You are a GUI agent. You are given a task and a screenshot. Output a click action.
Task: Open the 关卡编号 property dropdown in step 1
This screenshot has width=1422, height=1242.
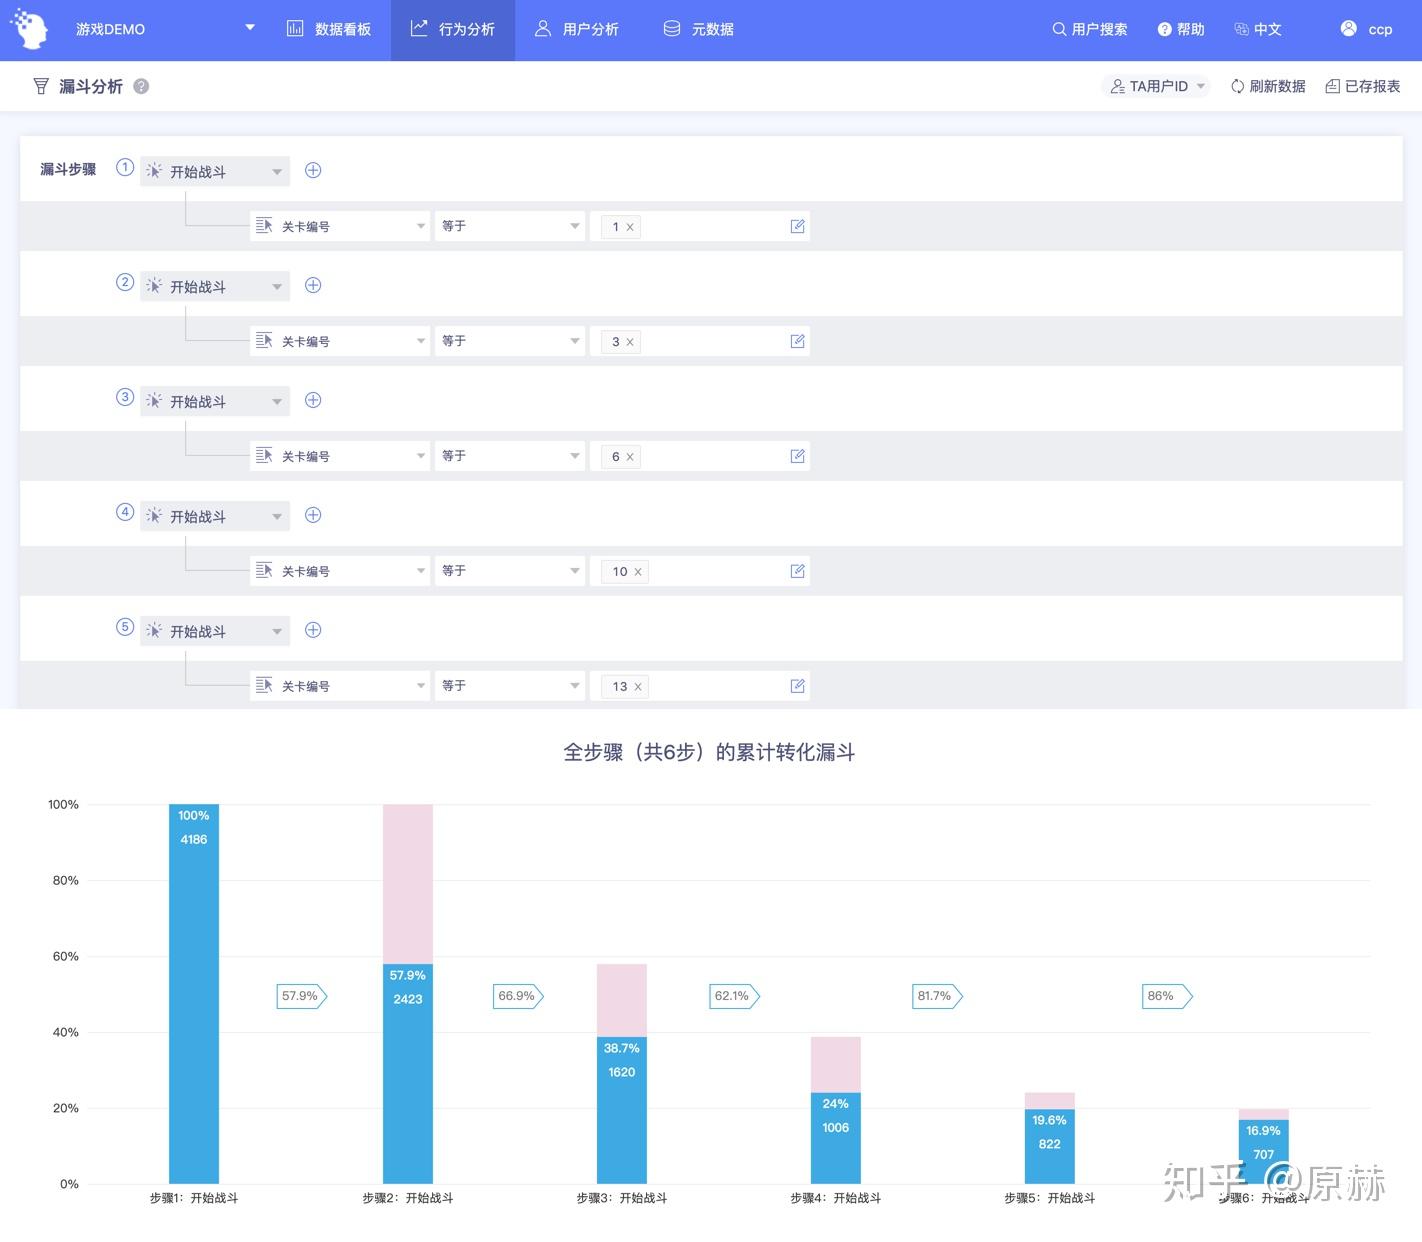pos(340,226)
